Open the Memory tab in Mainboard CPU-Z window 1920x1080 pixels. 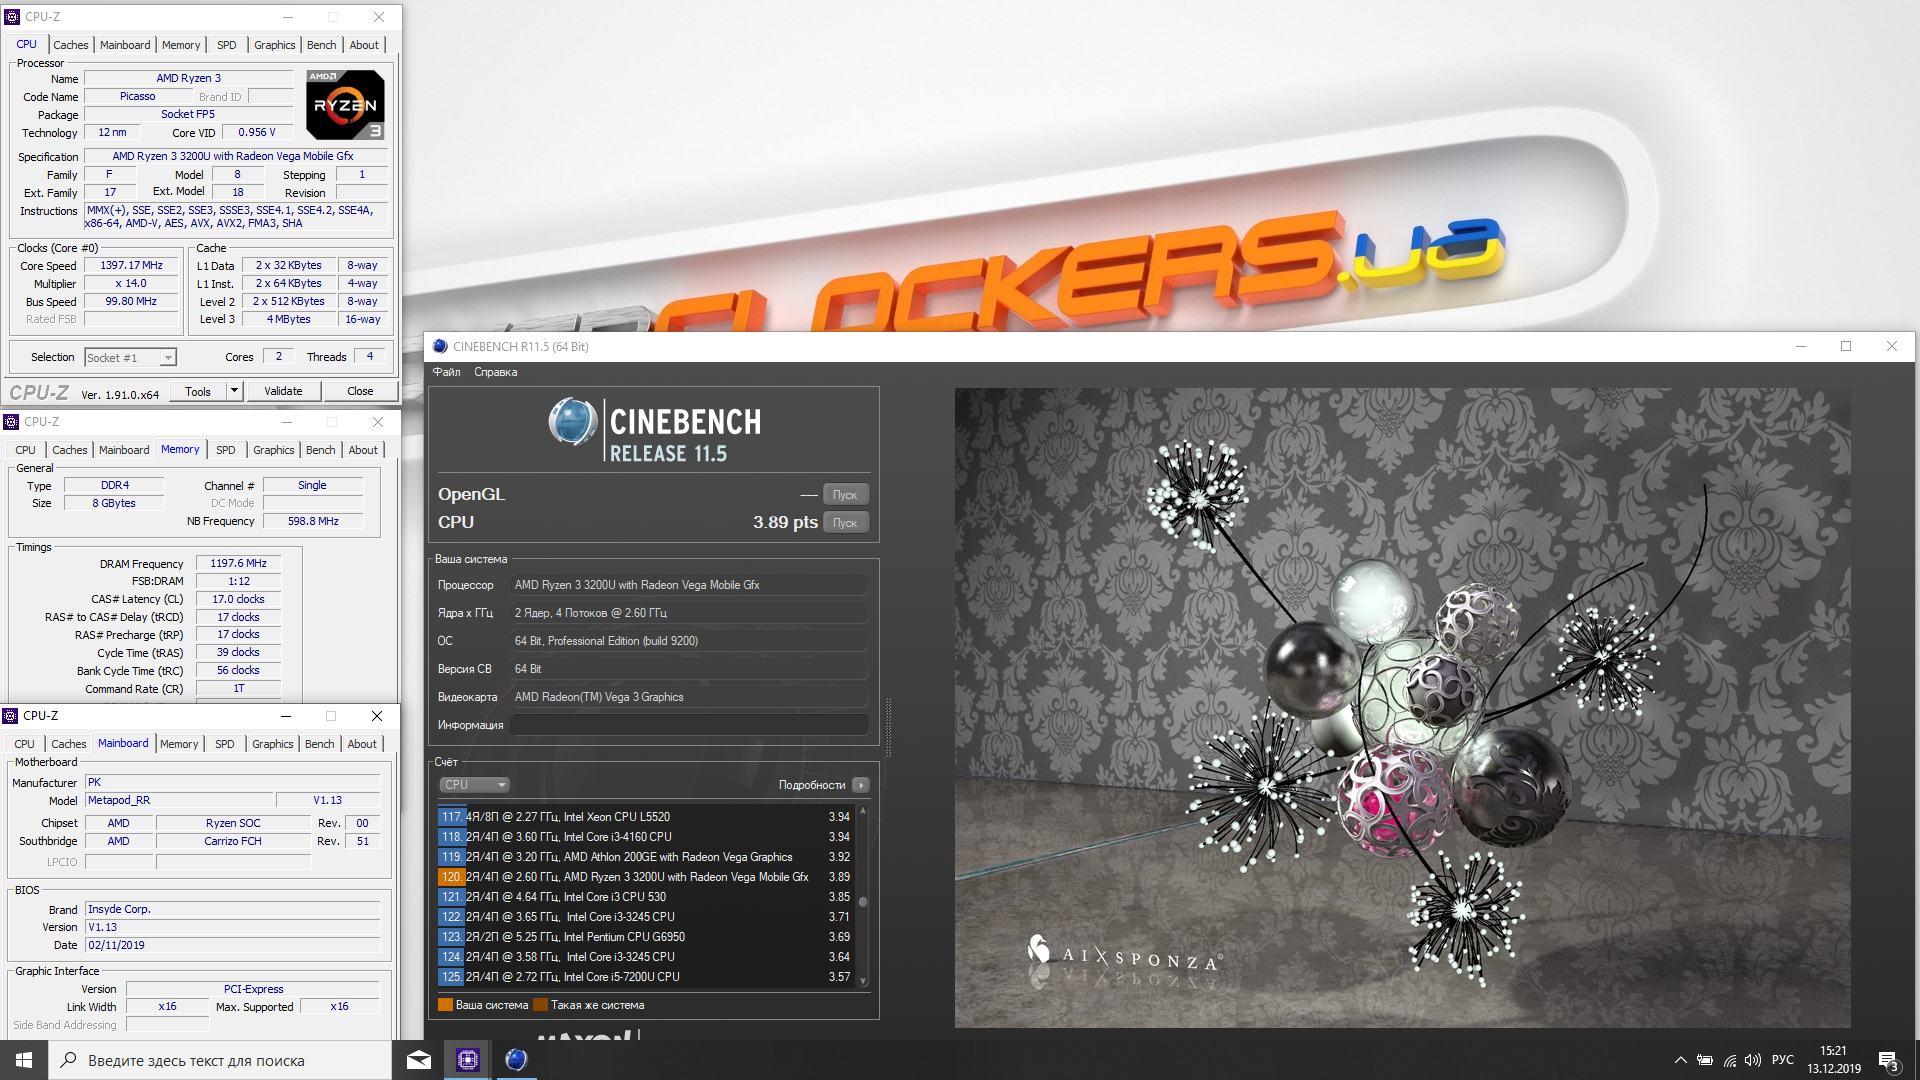click(x=179, y=744)
